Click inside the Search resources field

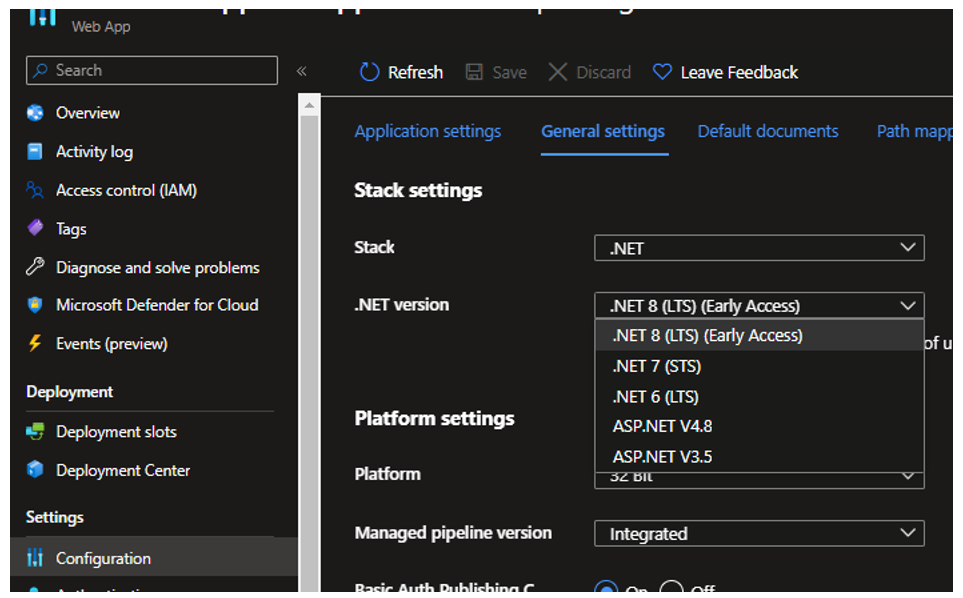(151, 70)
